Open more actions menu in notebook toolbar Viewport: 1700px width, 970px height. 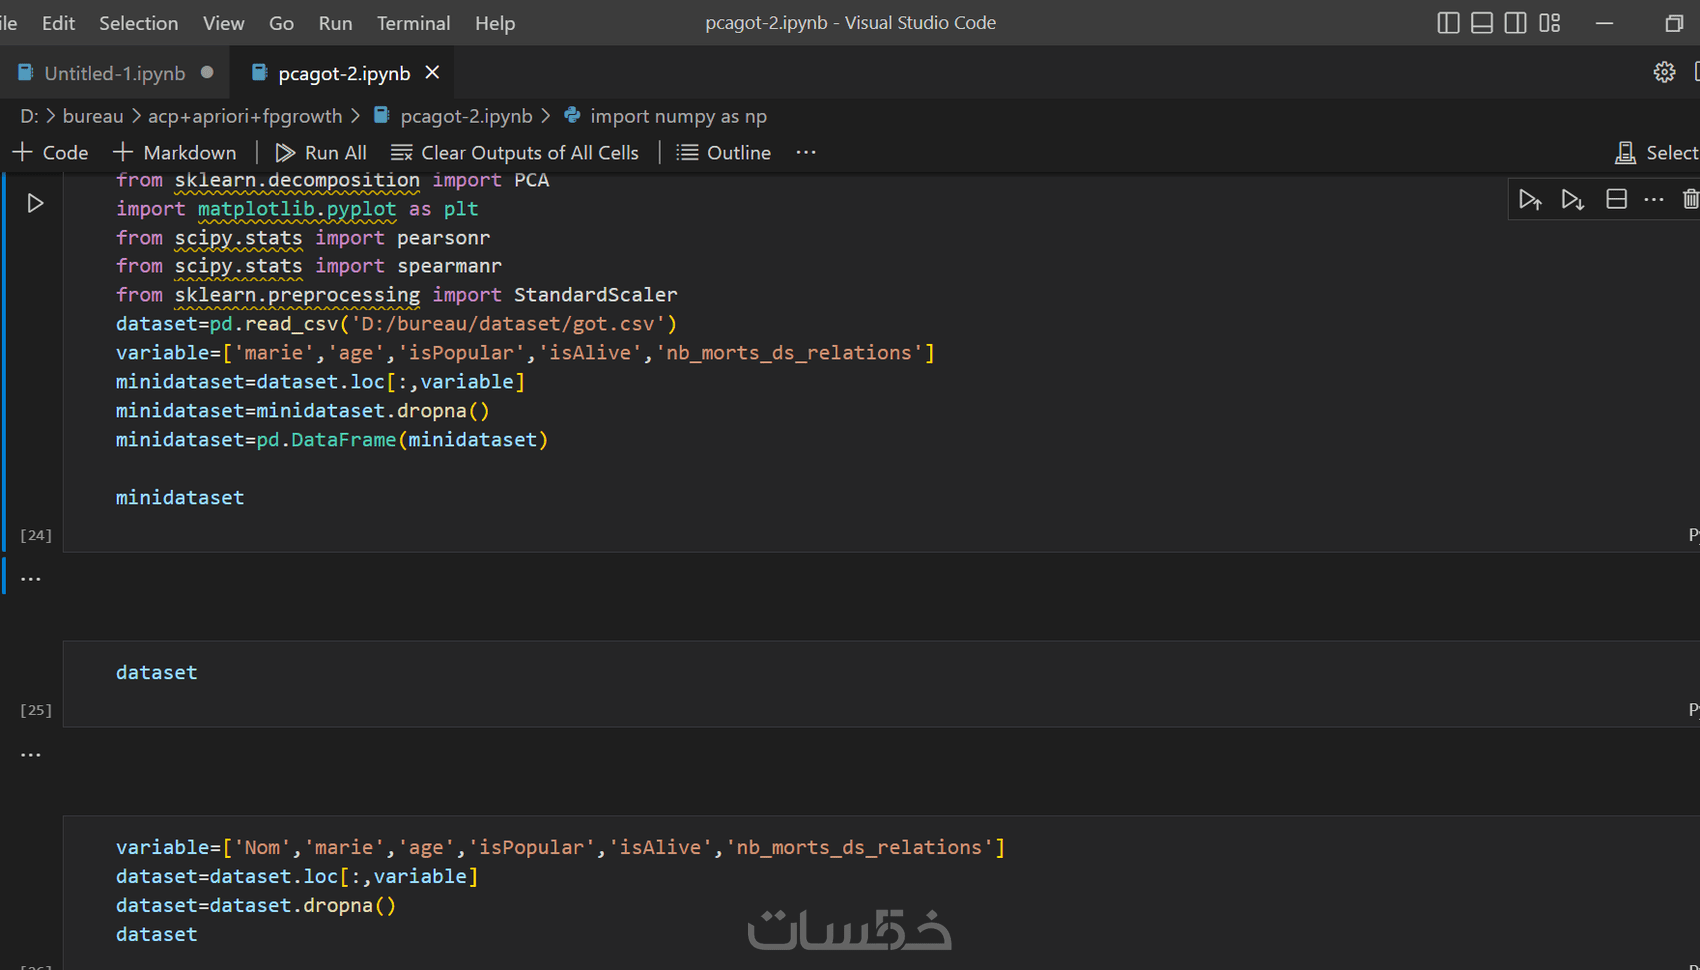pos(805,153)
